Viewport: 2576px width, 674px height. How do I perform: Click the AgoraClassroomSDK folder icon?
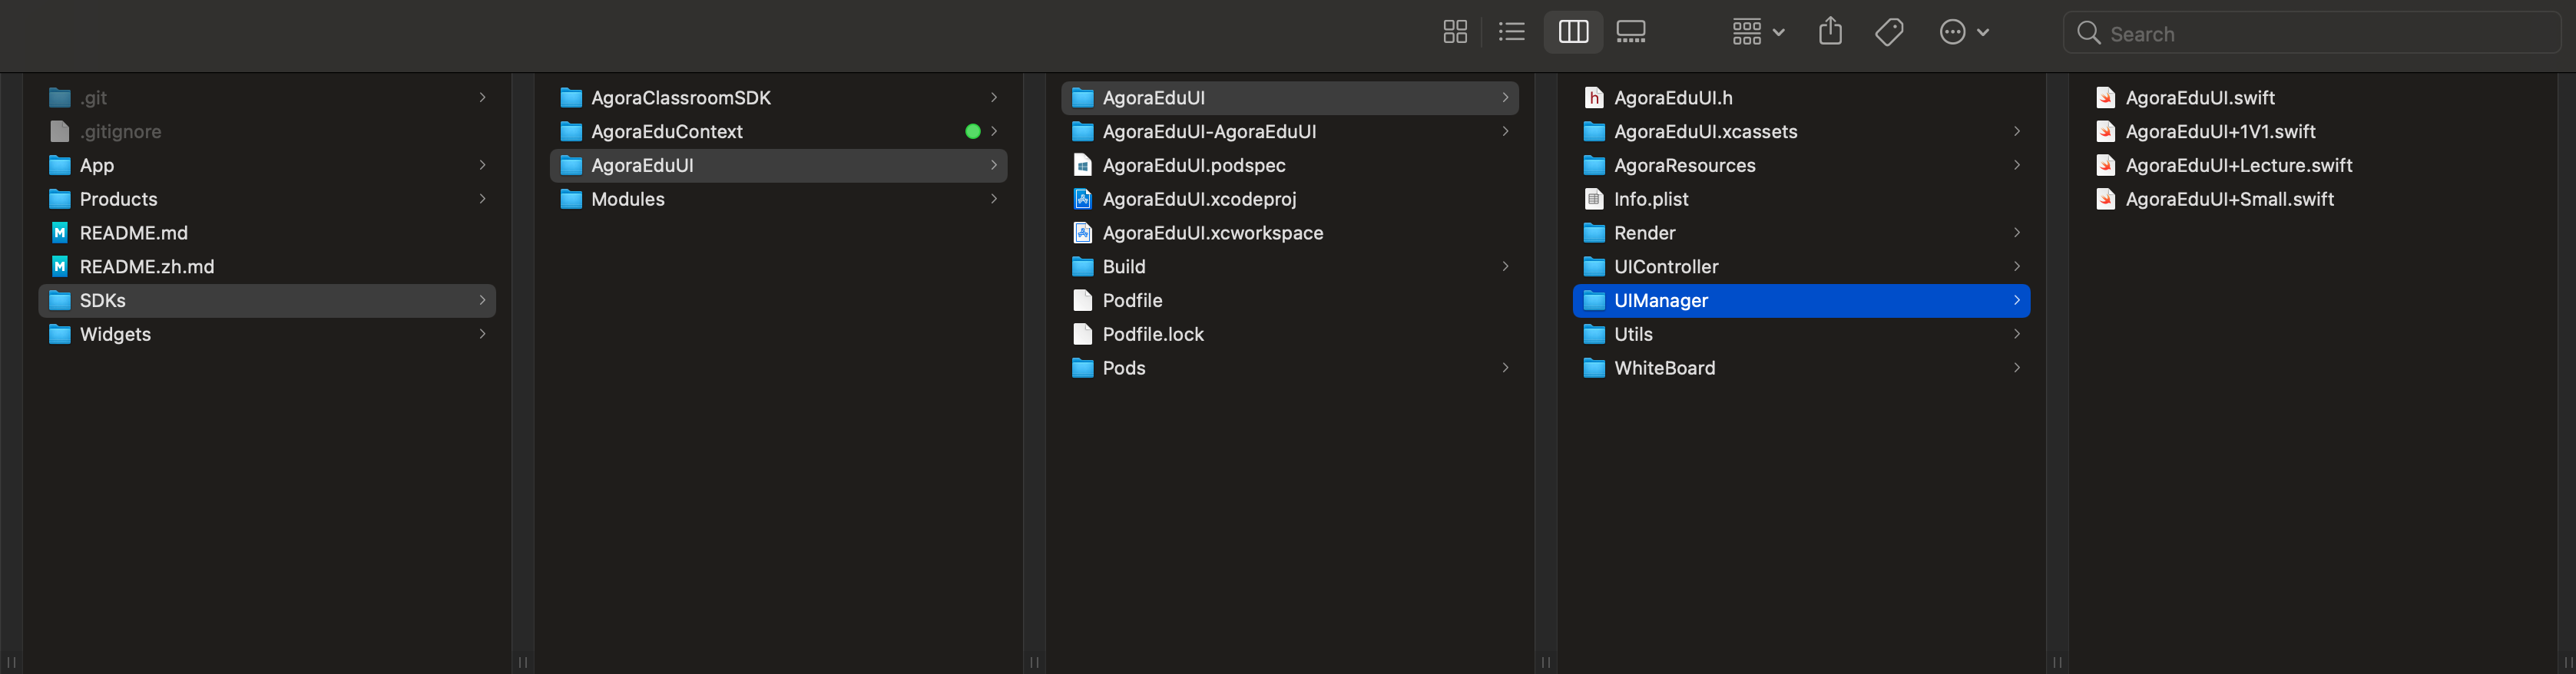[571, 98]
